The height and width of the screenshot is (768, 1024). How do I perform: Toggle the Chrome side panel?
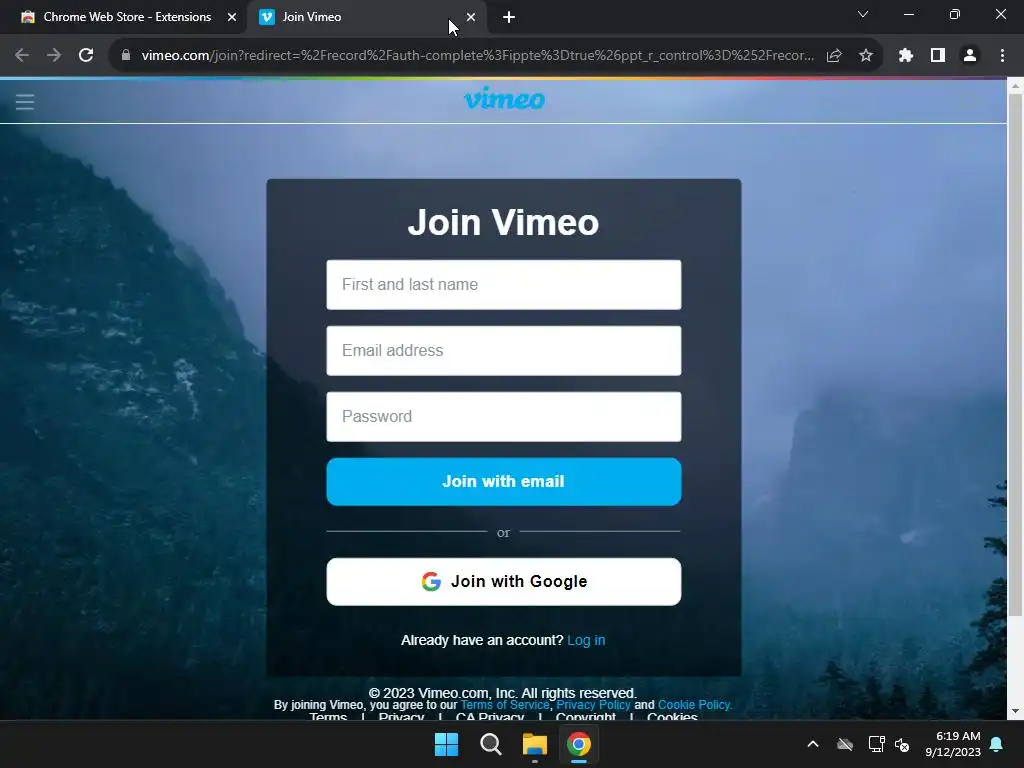click(938, 56)
